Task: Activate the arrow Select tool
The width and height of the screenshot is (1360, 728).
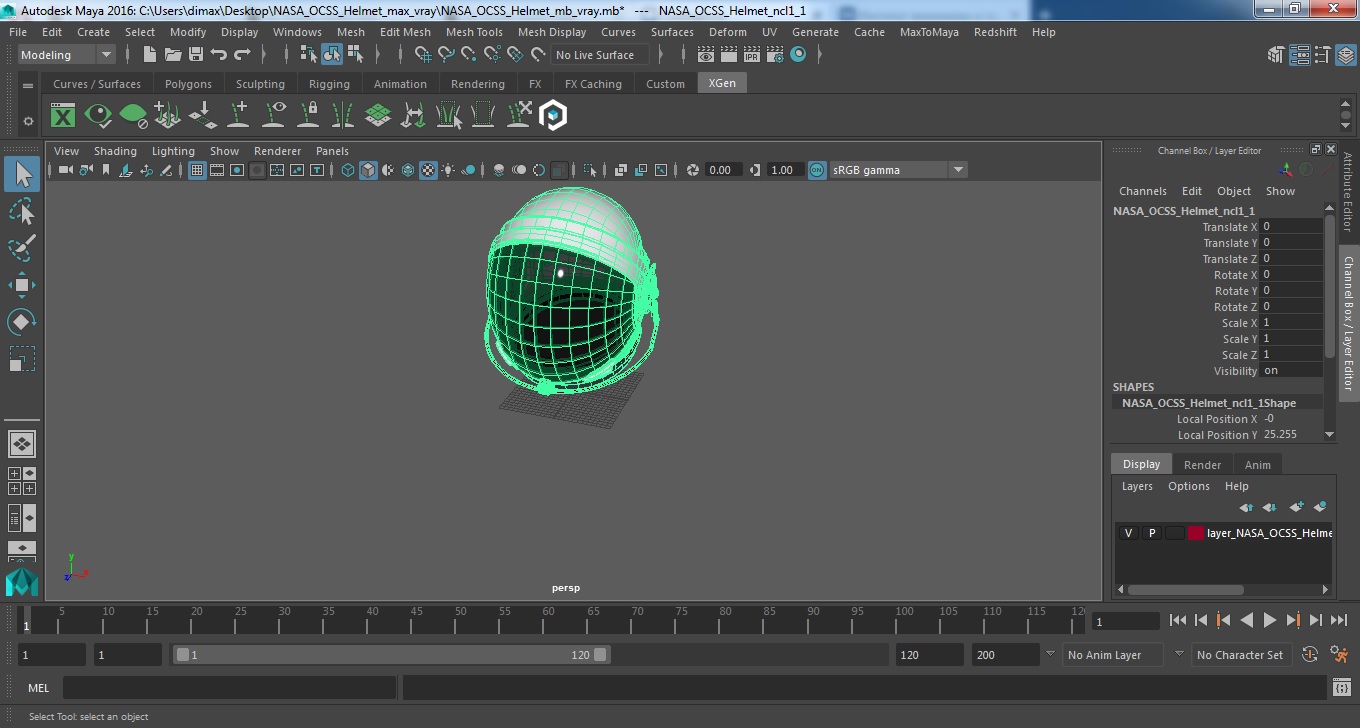Action: [x=22, y=174]
